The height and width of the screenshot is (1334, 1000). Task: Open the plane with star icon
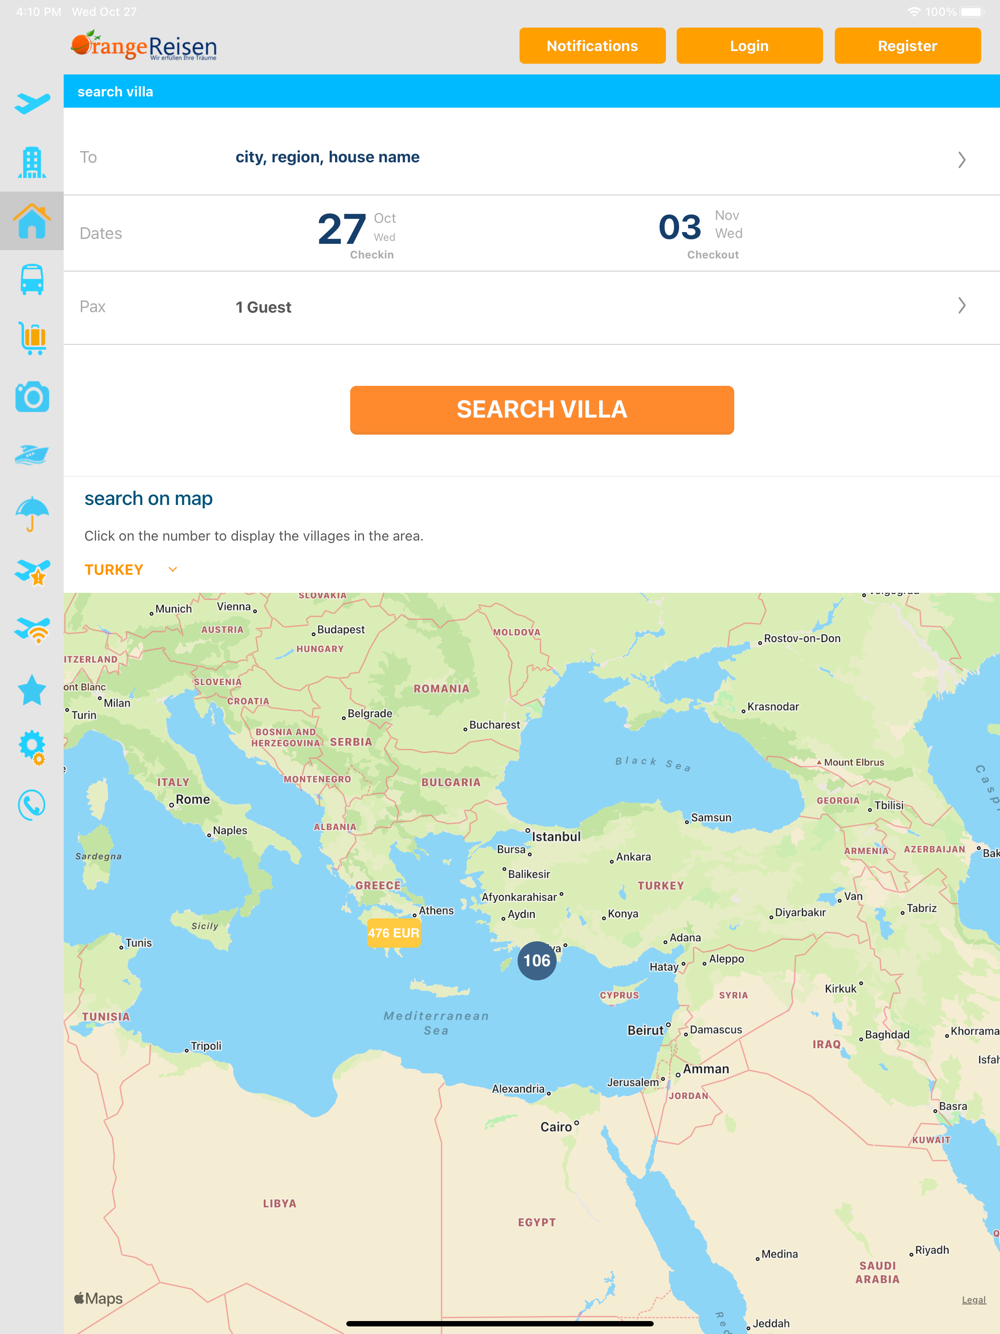pos(32,572)
